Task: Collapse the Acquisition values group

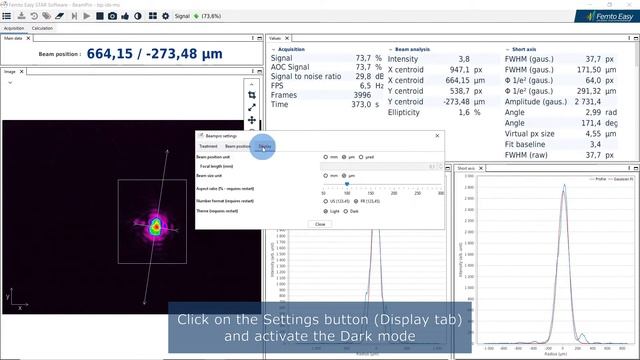Action: [x=273, y=49]
